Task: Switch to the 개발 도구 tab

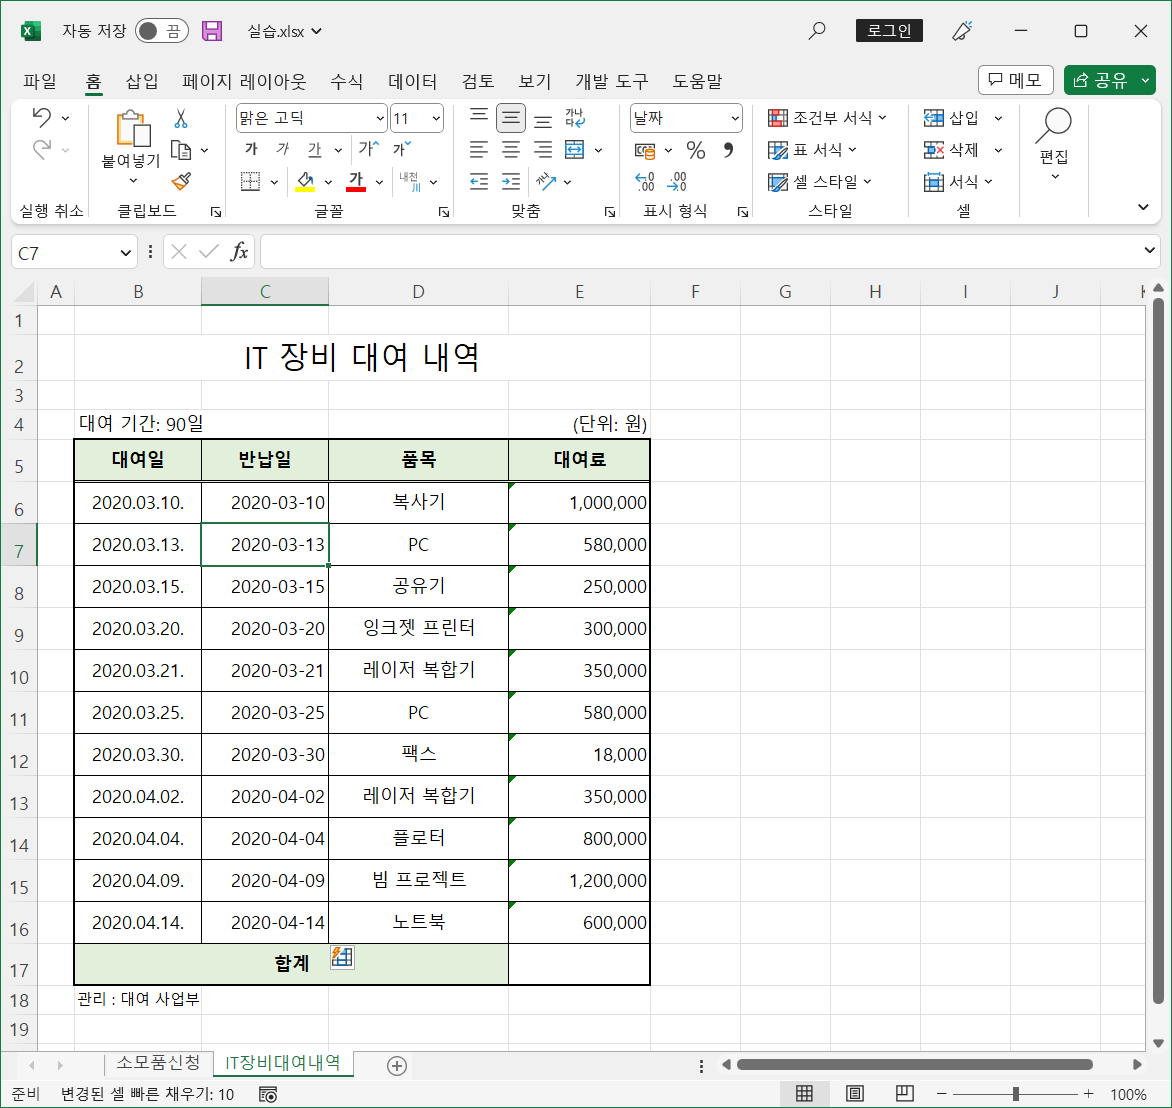Action: coord(612,81)
